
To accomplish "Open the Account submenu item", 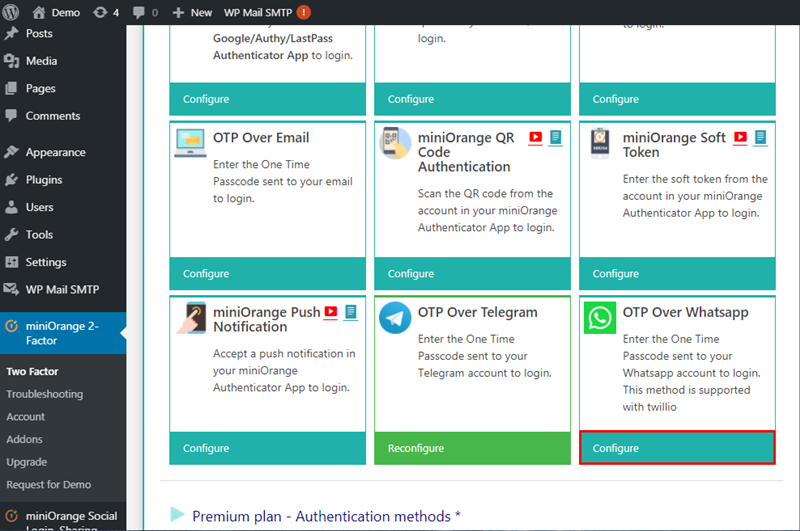I will (x=26, y=417).
